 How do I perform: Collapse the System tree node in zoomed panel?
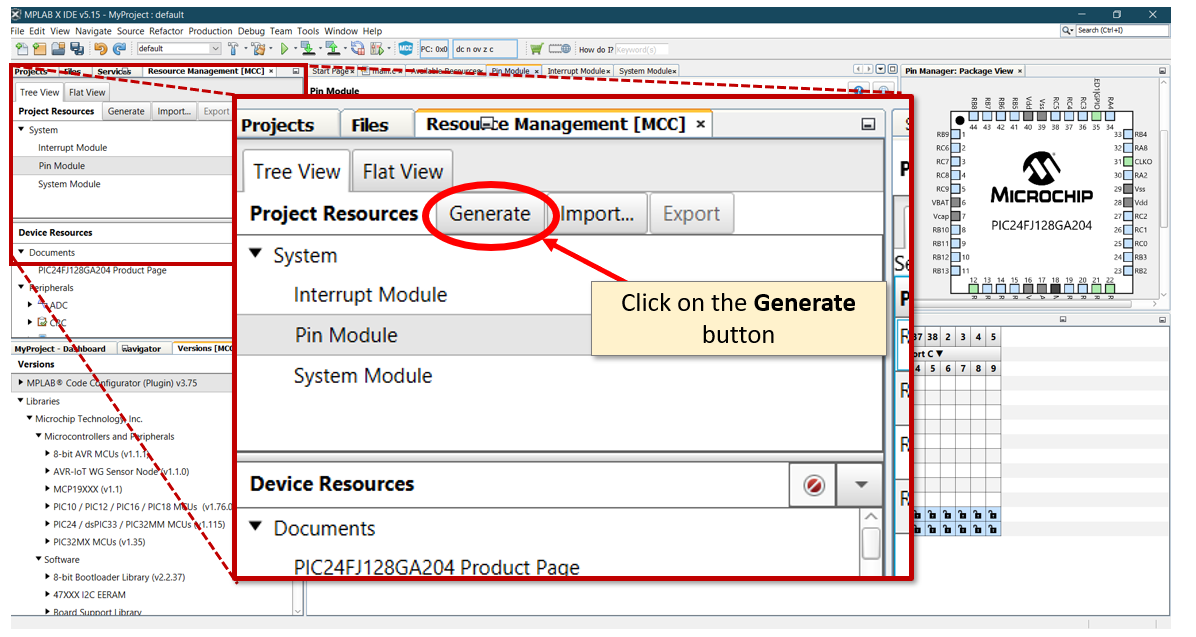pos(255,255)
